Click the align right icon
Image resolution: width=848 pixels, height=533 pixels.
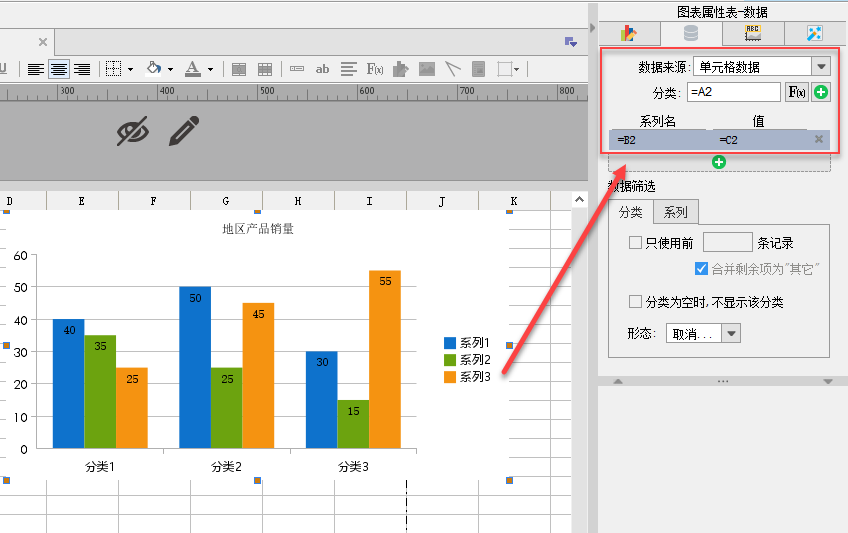(x=82, y=69)
